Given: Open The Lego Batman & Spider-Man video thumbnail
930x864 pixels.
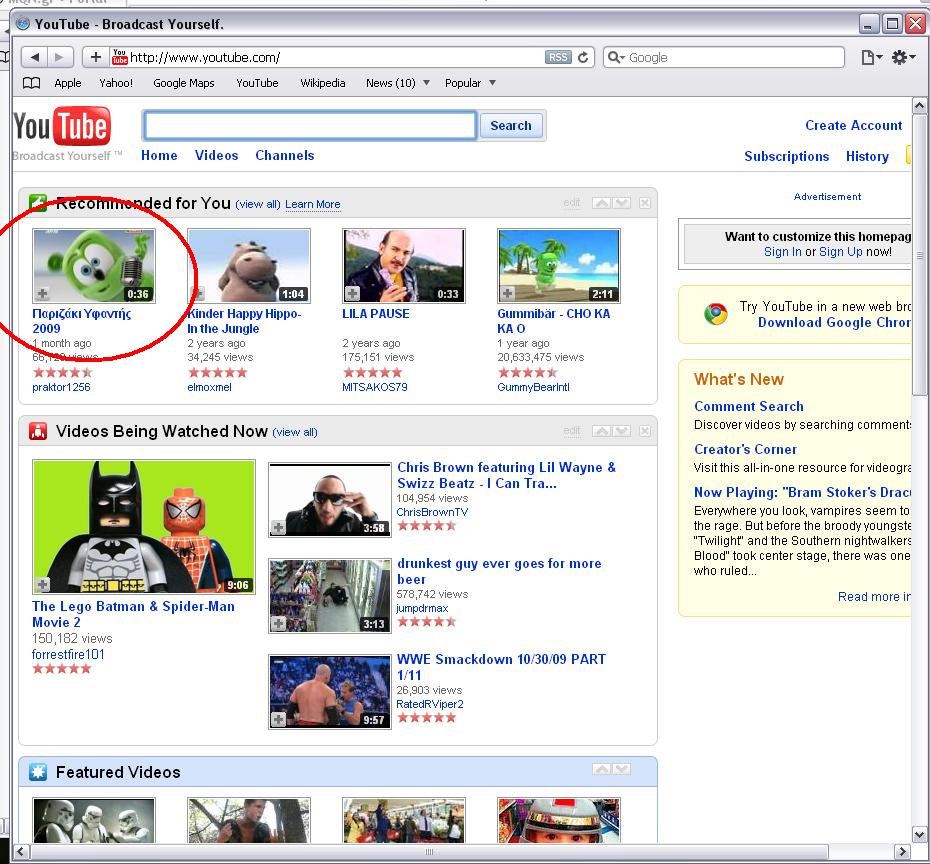Looking at the screenshot, I should pyautogui.click(x=143, y=527).
